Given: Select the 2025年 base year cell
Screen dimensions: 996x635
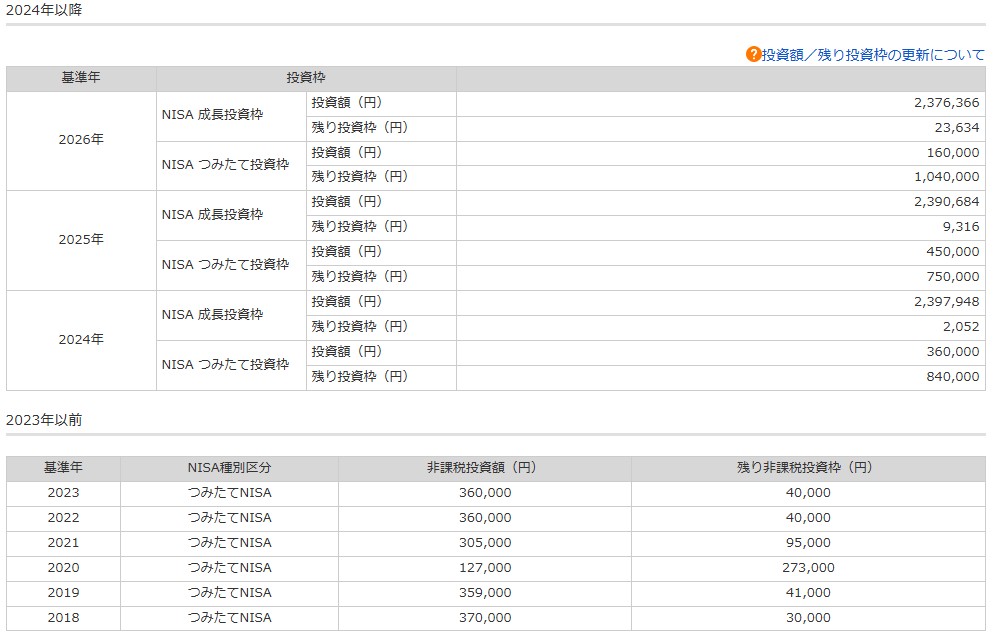Looking at the screenshot, I should 81,240.
